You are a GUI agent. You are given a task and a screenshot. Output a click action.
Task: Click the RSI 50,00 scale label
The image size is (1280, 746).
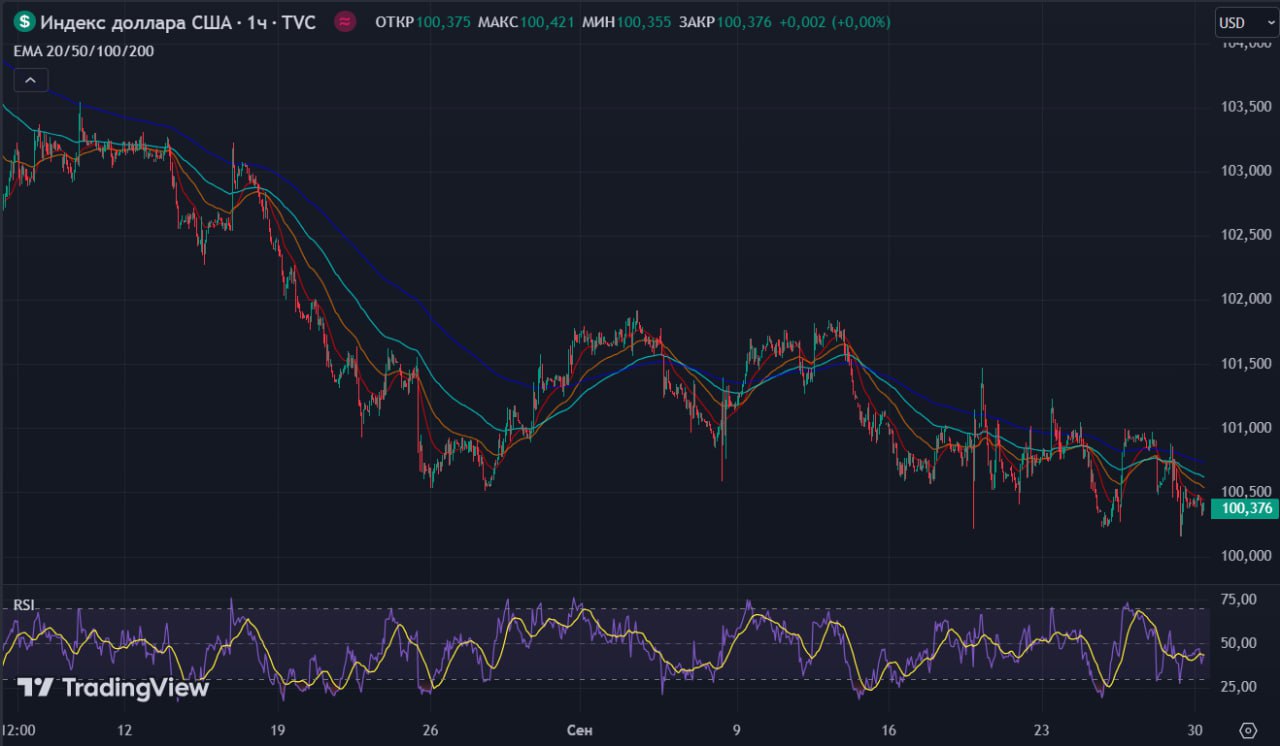[x=1239, y=643]
